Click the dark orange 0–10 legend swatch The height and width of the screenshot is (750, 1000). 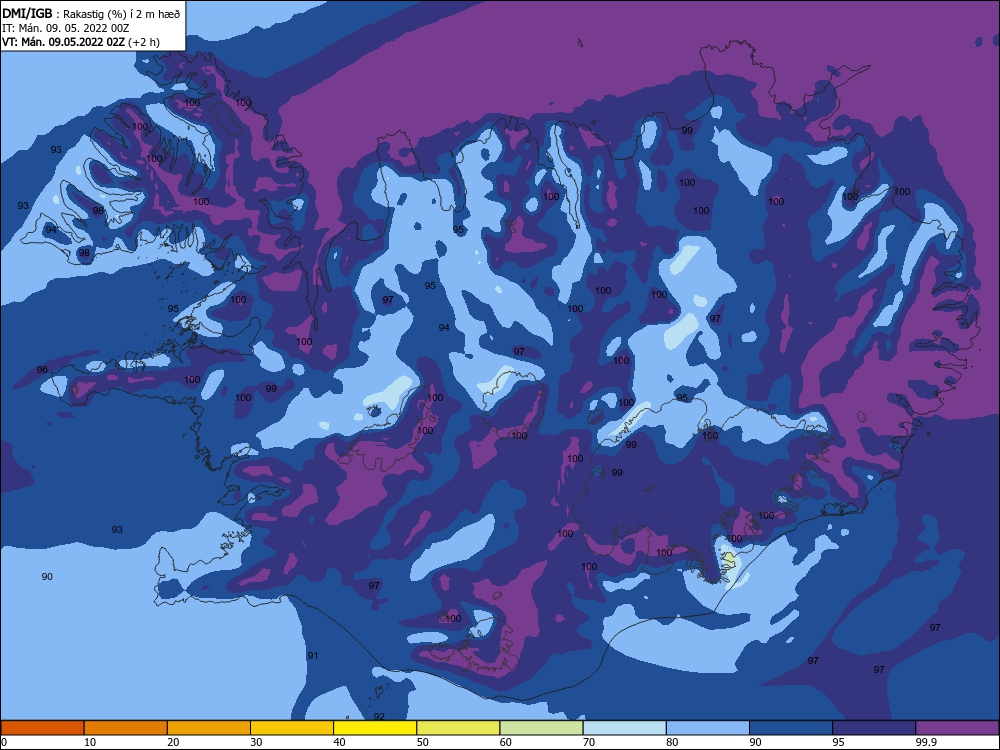42,728
